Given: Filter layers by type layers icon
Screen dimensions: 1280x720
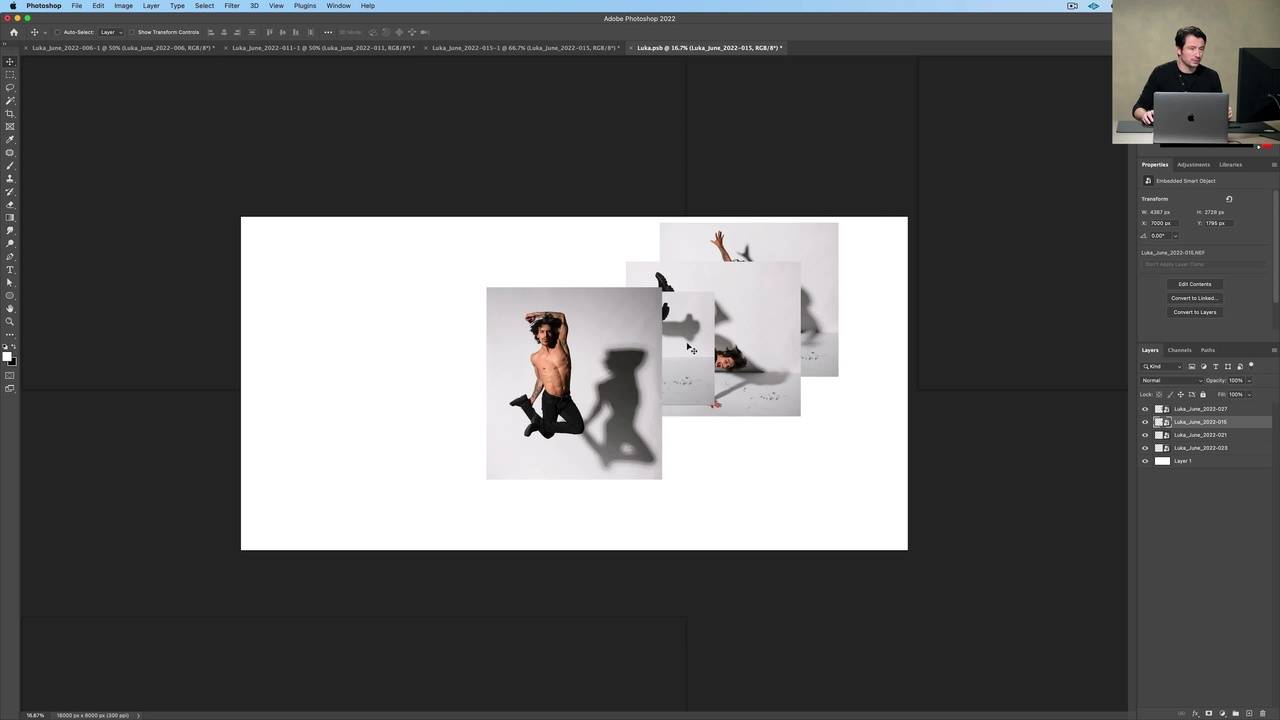Looking at the screenshot, I should (1216, 367).
